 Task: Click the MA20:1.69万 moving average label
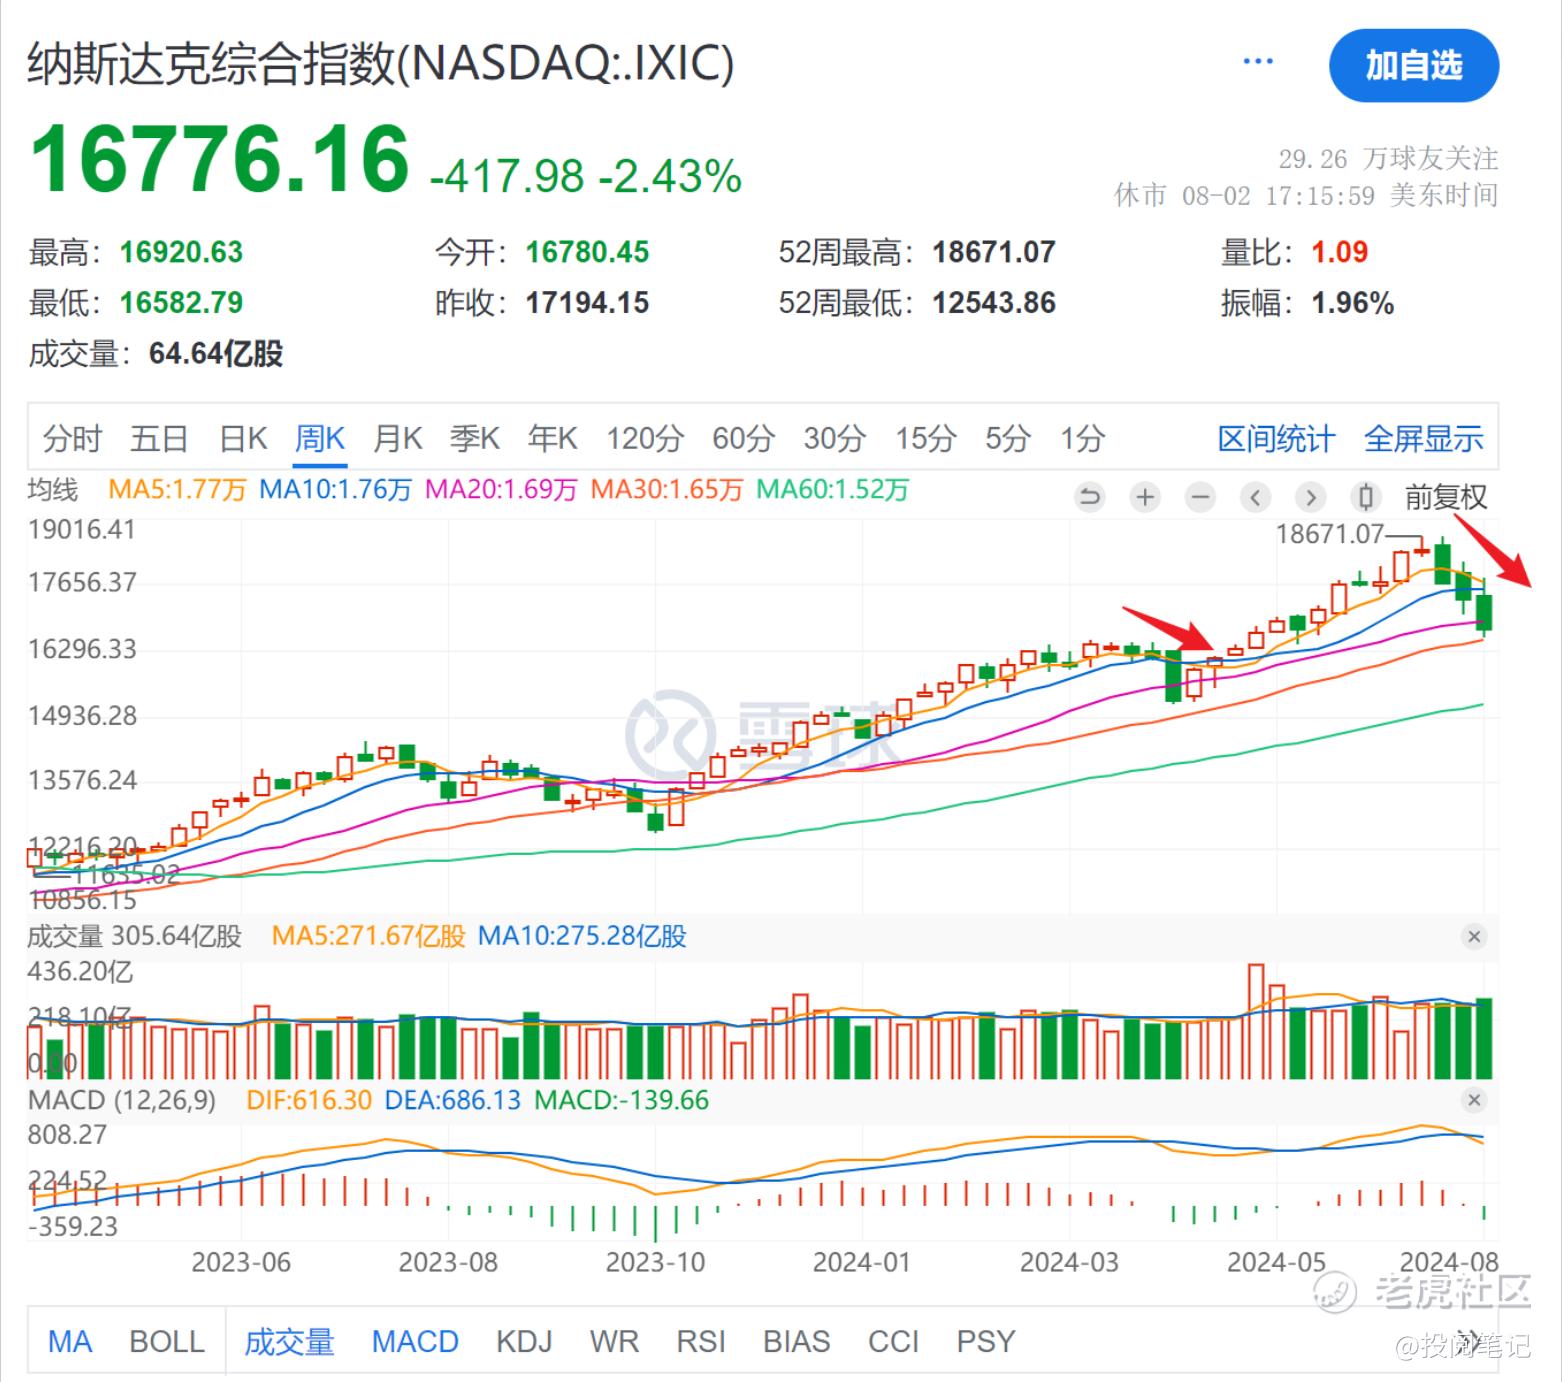[x=501, y=490]
